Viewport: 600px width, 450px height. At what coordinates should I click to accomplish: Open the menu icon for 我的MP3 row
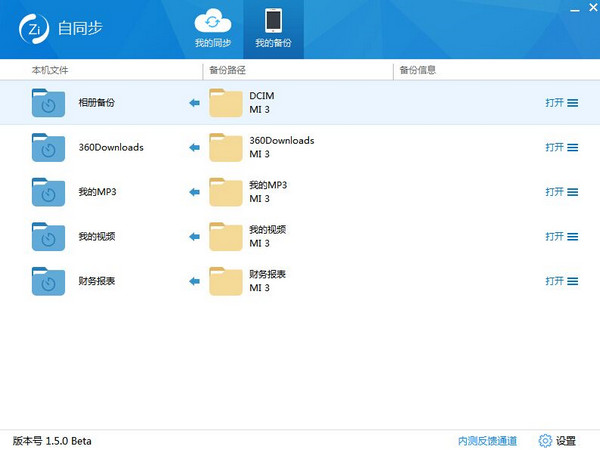[x=573, y=192]
